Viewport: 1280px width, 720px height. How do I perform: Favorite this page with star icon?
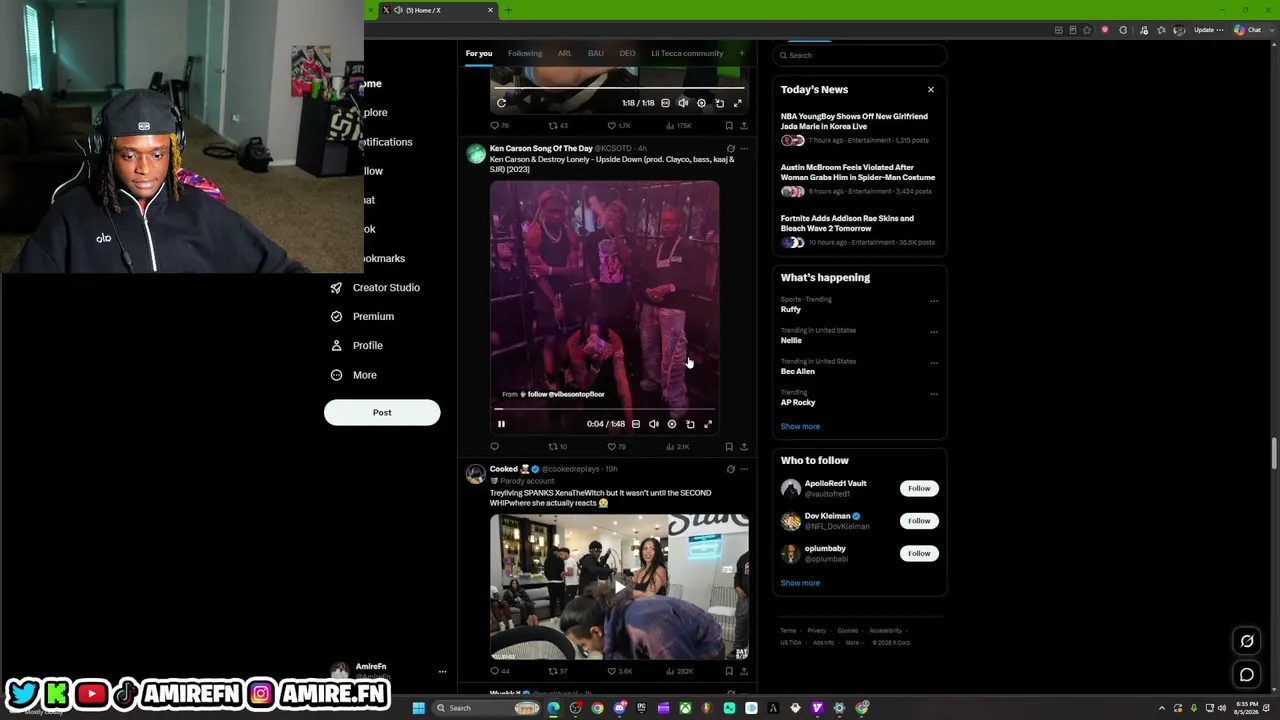pos(1088,30)
